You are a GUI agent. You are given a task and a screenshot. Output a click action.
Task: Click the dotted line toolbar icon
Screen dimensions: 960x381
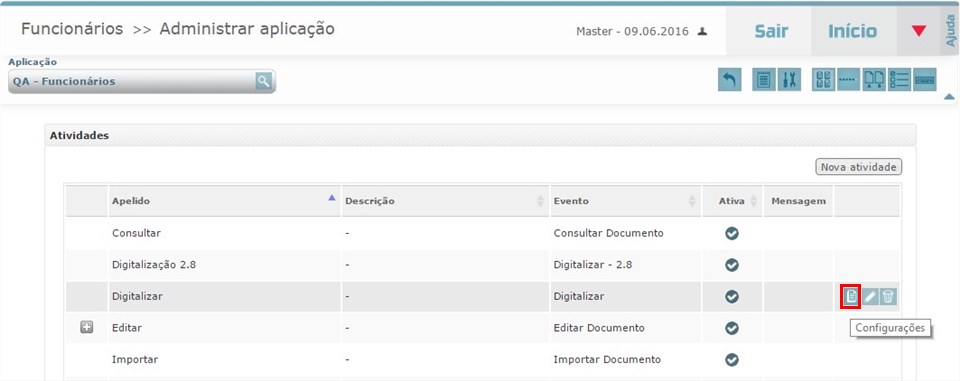849,80
